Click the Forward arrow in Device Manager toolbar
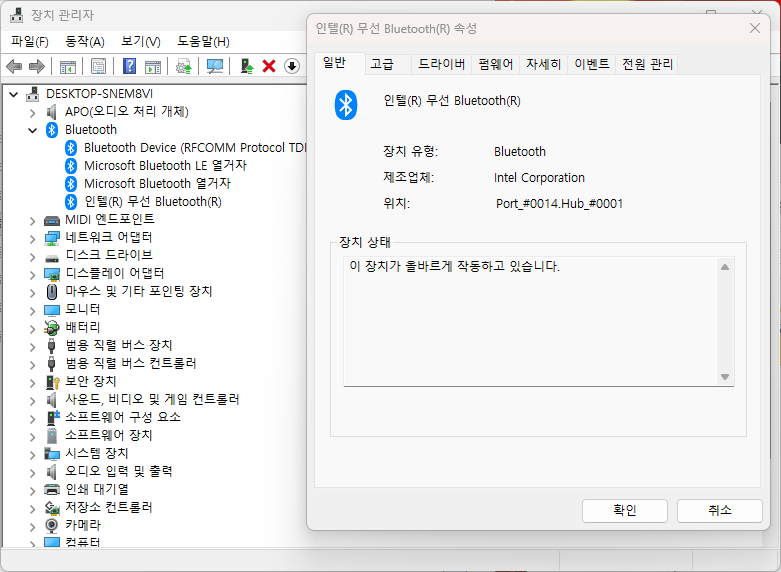This screenshot has height=572, width=781. tap(37, 66)
